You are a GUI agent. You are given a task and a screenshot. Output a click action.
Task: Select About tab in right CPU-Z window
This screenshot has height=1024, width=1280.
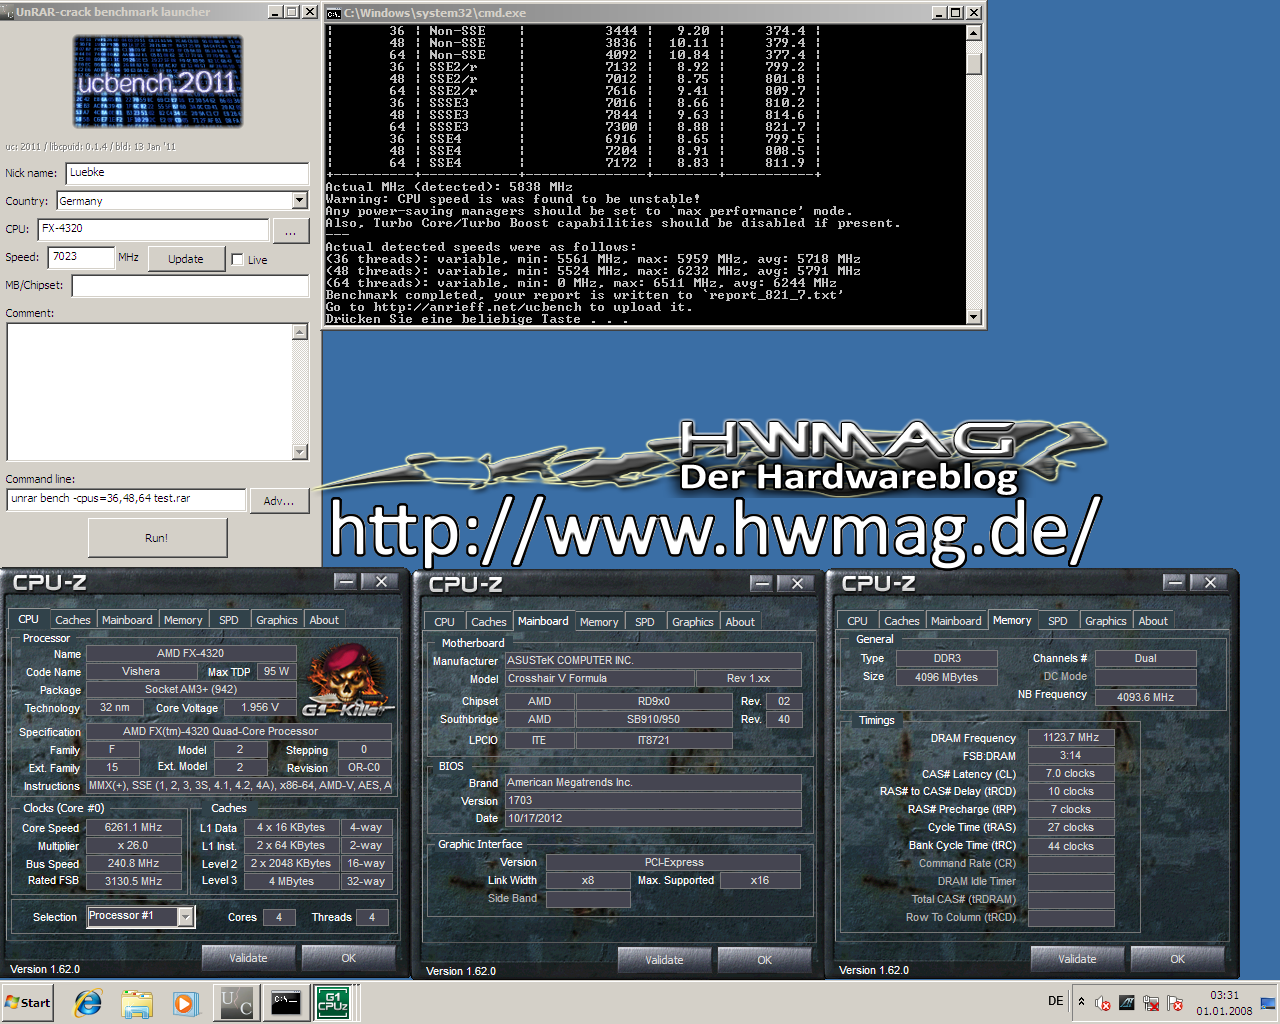[x=1153, y=621]
